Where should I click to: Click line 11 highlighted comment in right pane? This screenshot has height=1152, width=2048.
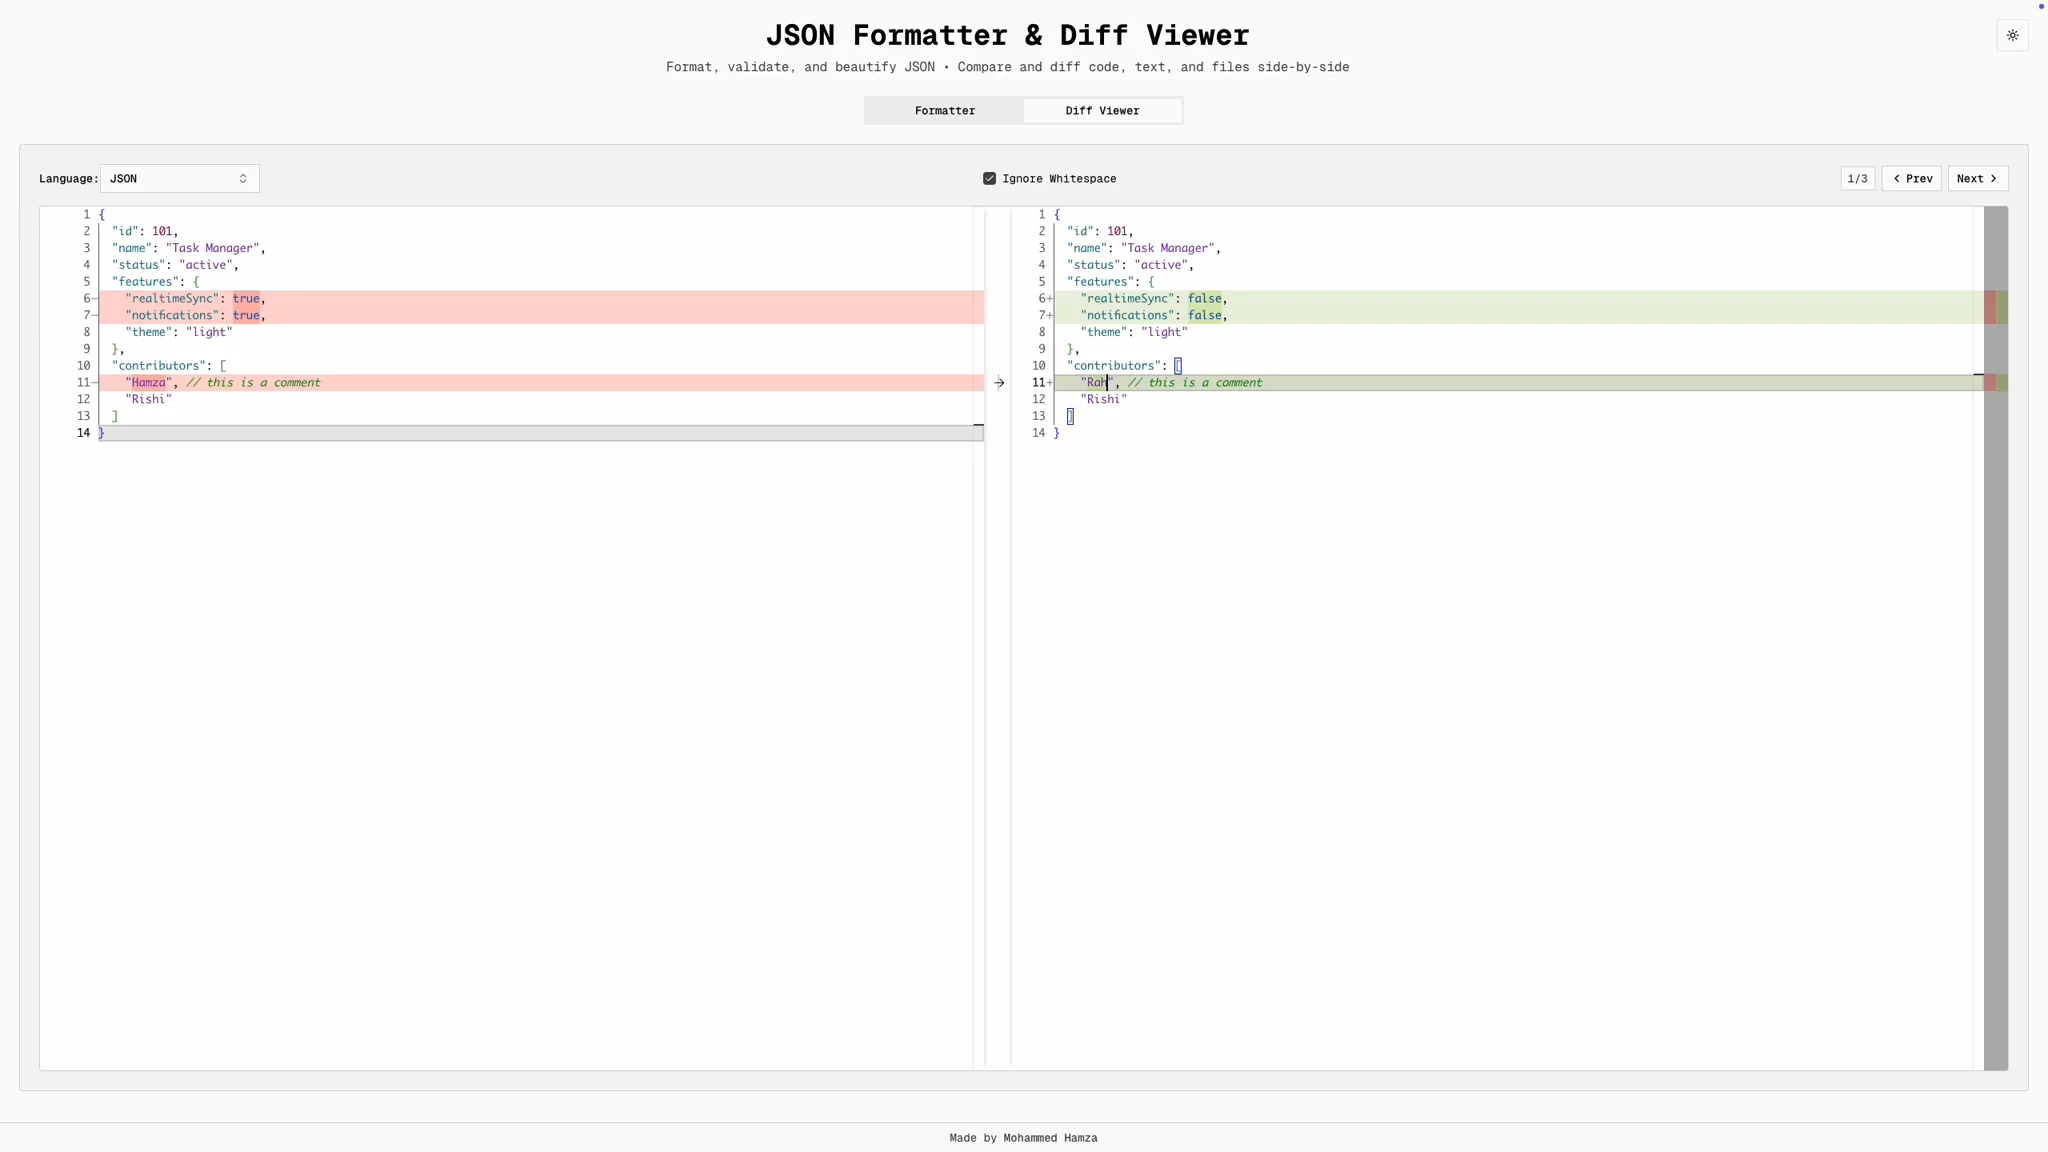click(1195, 383)
